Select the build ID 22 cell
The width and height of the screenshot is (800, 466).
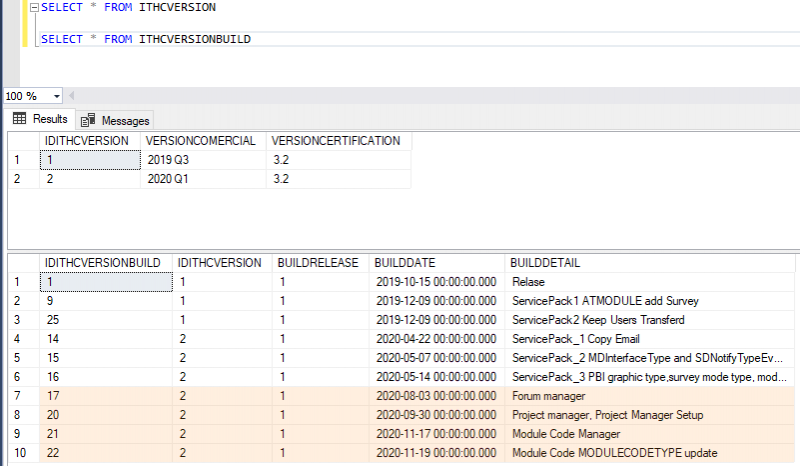coord(106,453)
